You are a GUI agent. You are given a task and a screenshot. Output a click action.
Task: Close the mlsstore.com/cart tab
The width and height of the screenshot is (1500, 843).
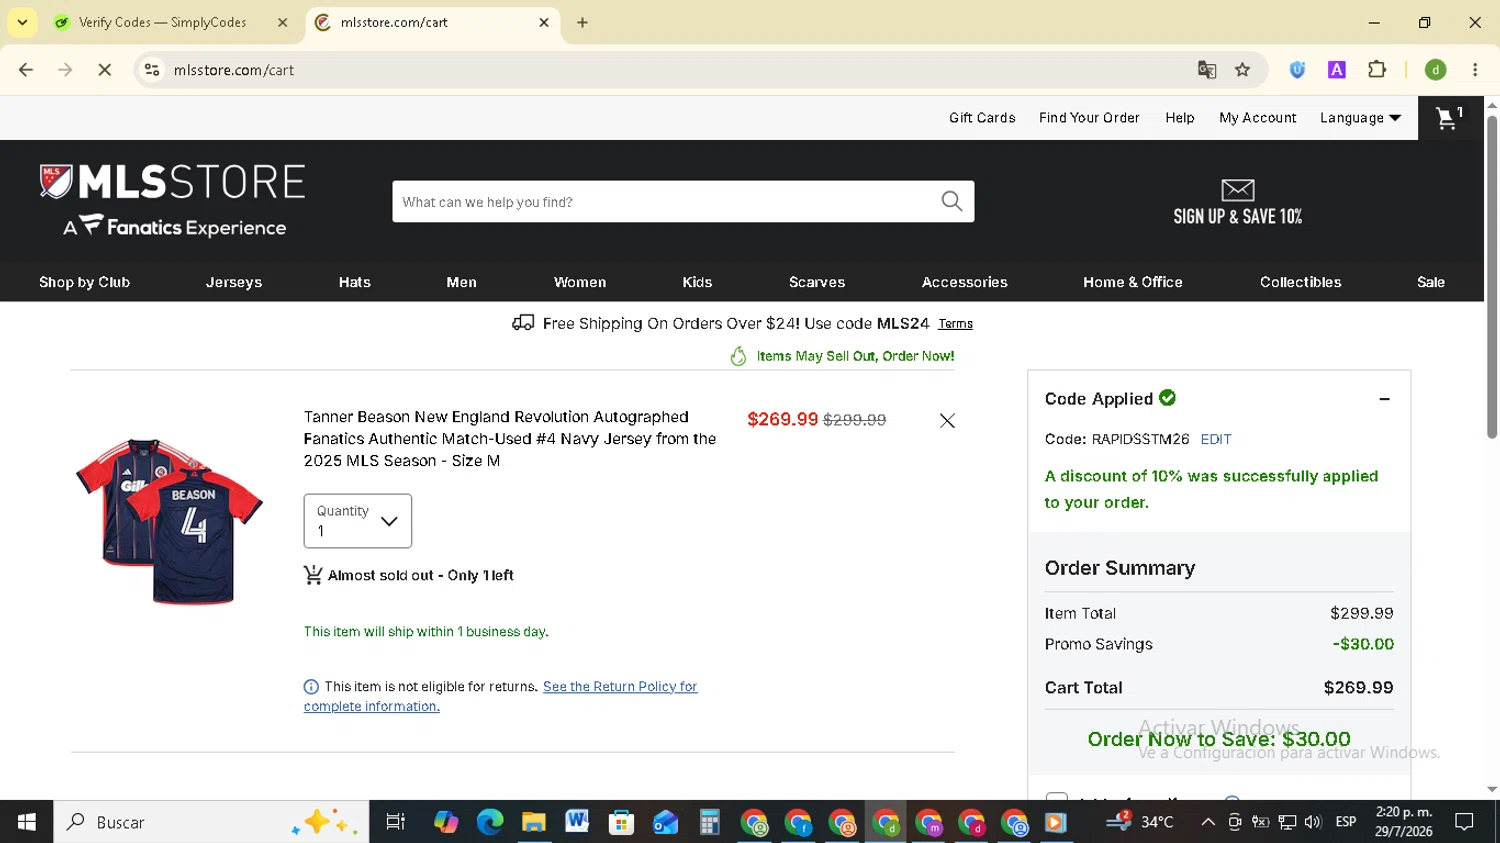pos(544,22)
